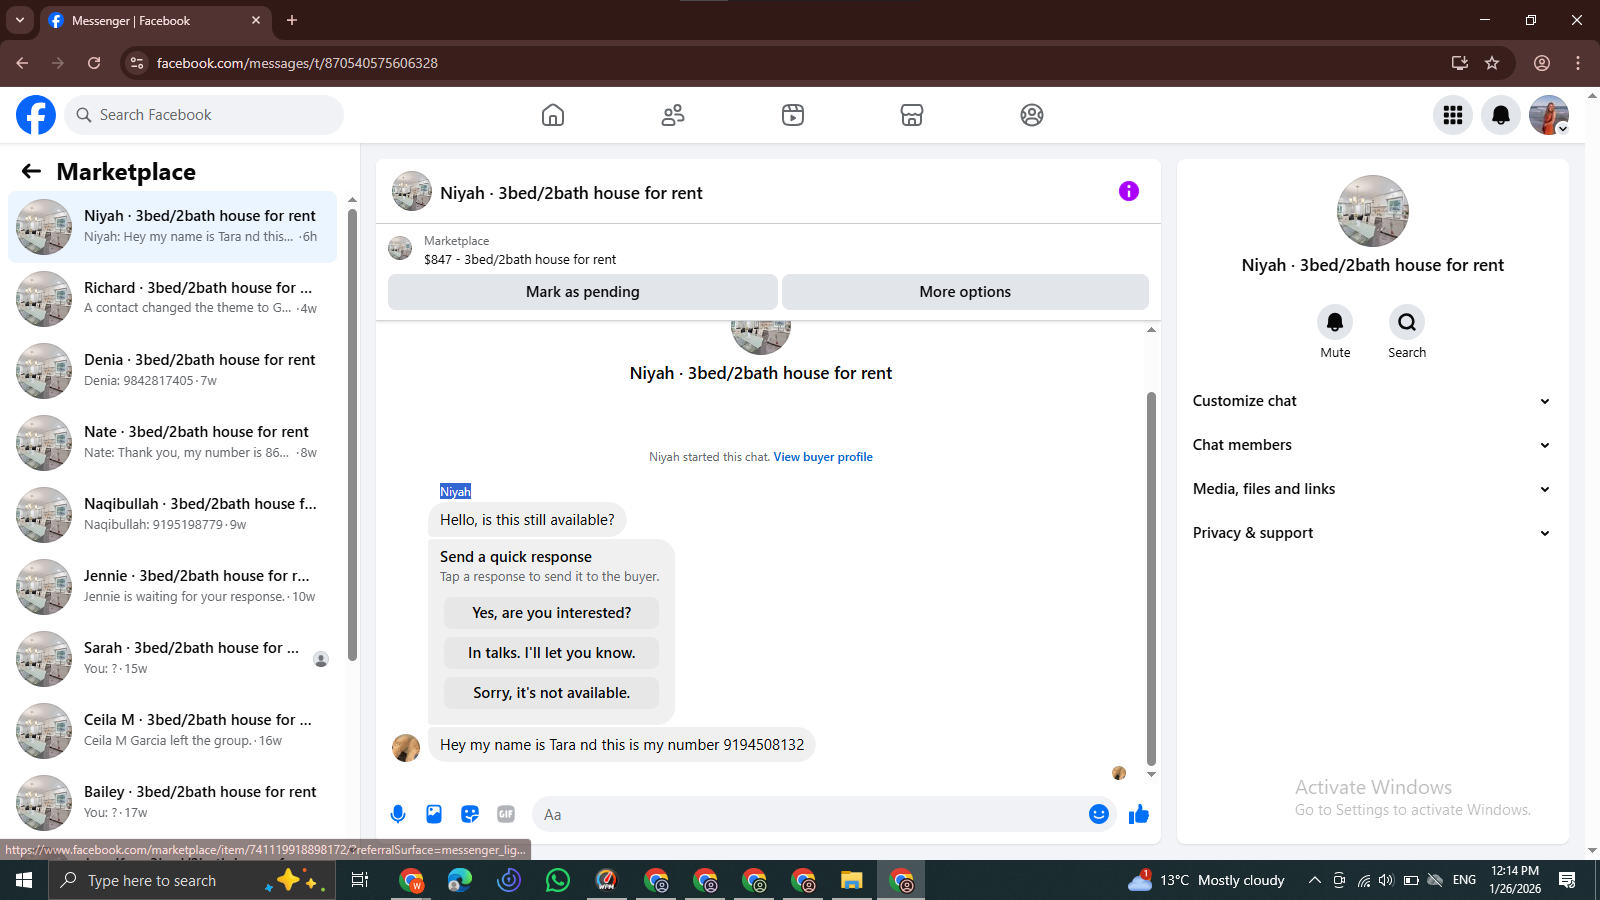Open Windows notification center icon
Screen dimensions: 1600x900
tap(1567, 880)
